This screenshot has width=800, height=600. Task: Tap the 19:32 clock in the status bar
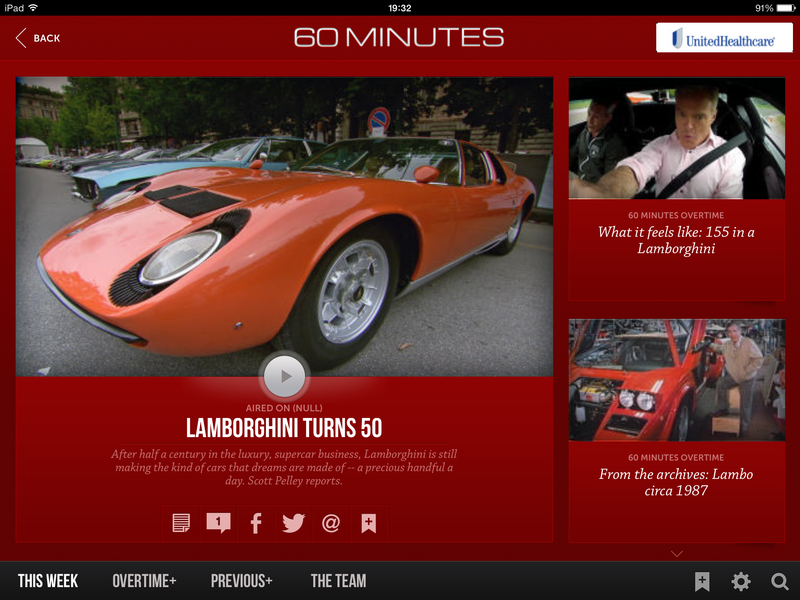399,8
